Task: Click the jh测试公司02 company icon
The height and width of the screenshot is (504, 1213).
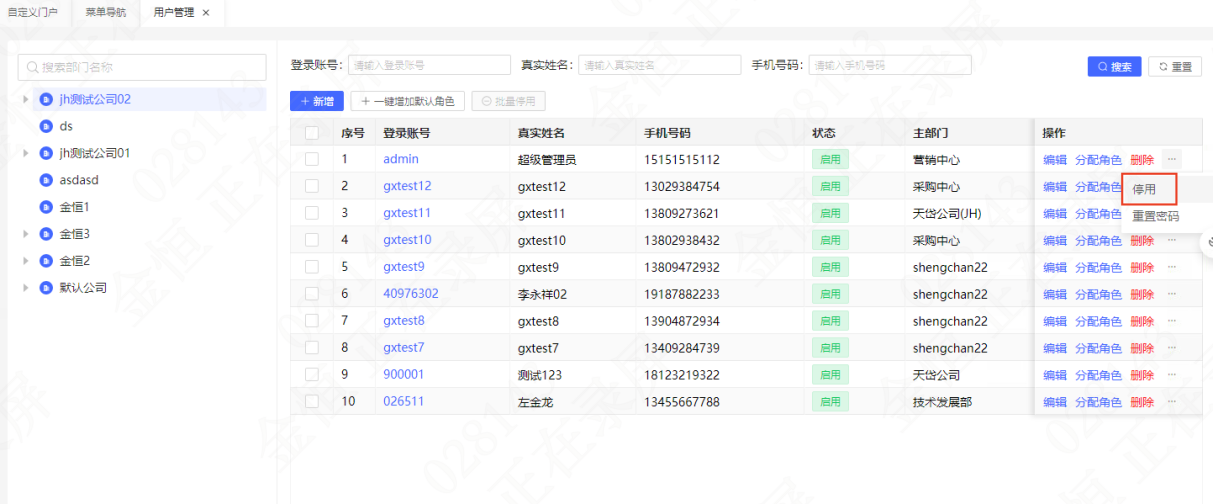Action: tap(45, 99)
